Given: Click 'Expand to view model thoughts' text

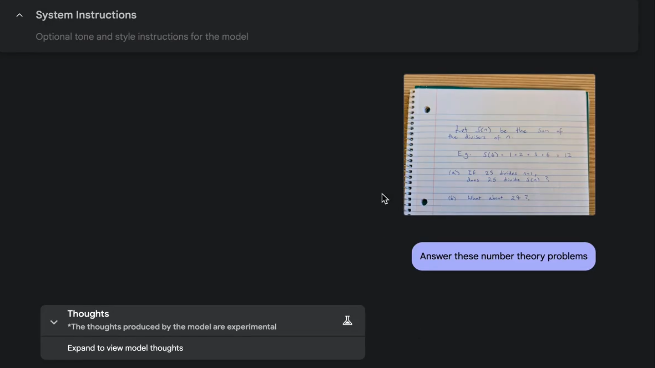Looking at the screenshot, I should [x=125, y=348].
